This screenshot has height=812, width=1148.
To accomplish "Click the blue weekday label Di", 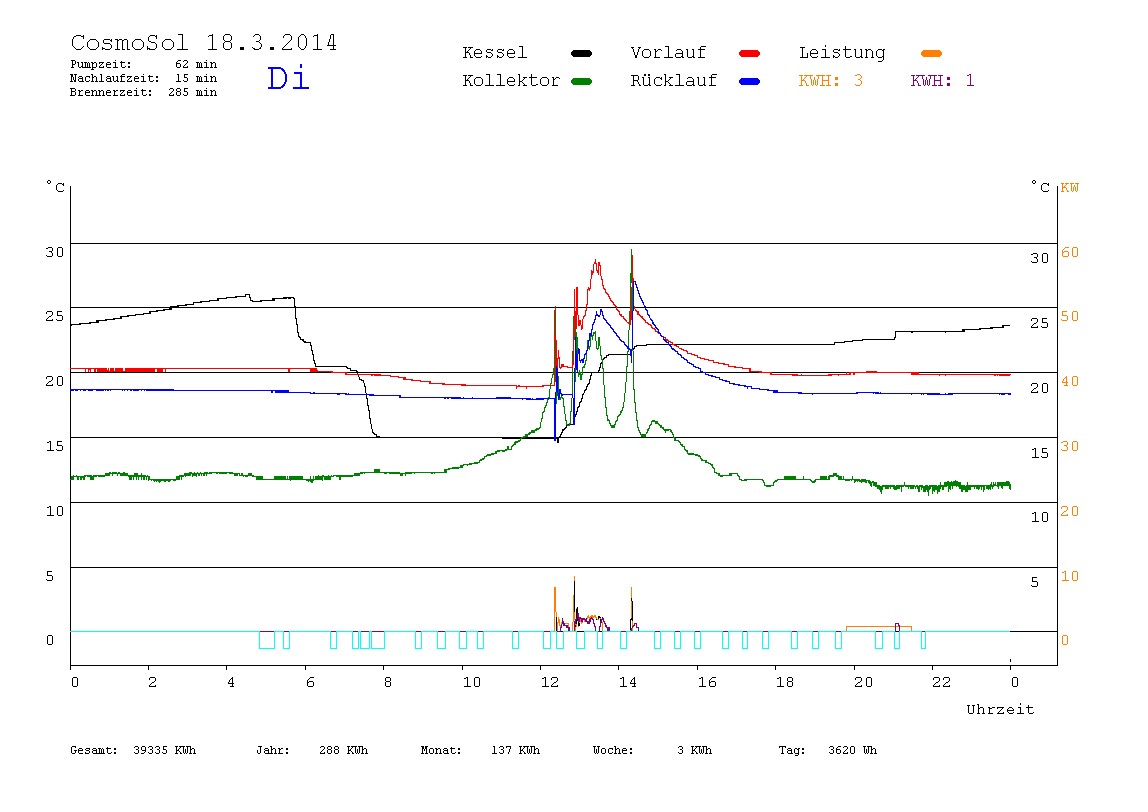I will 288,78.
